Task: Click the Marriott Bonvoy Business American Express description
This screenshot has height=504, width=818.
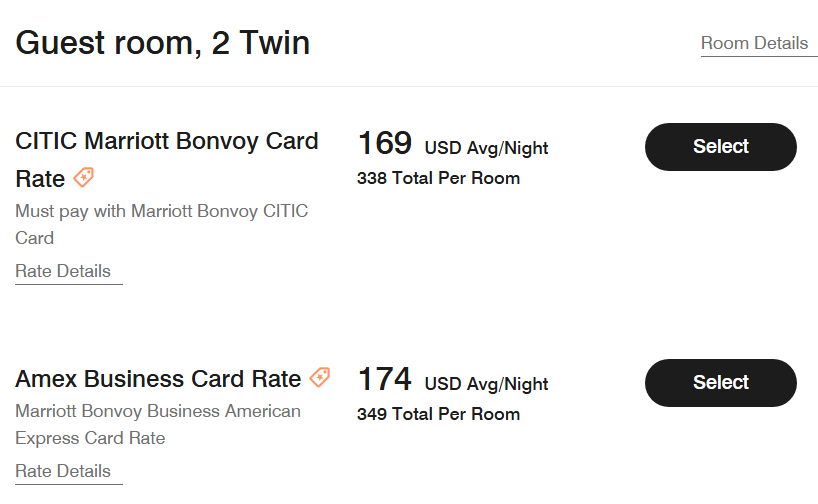Action: tap(158, 411)
